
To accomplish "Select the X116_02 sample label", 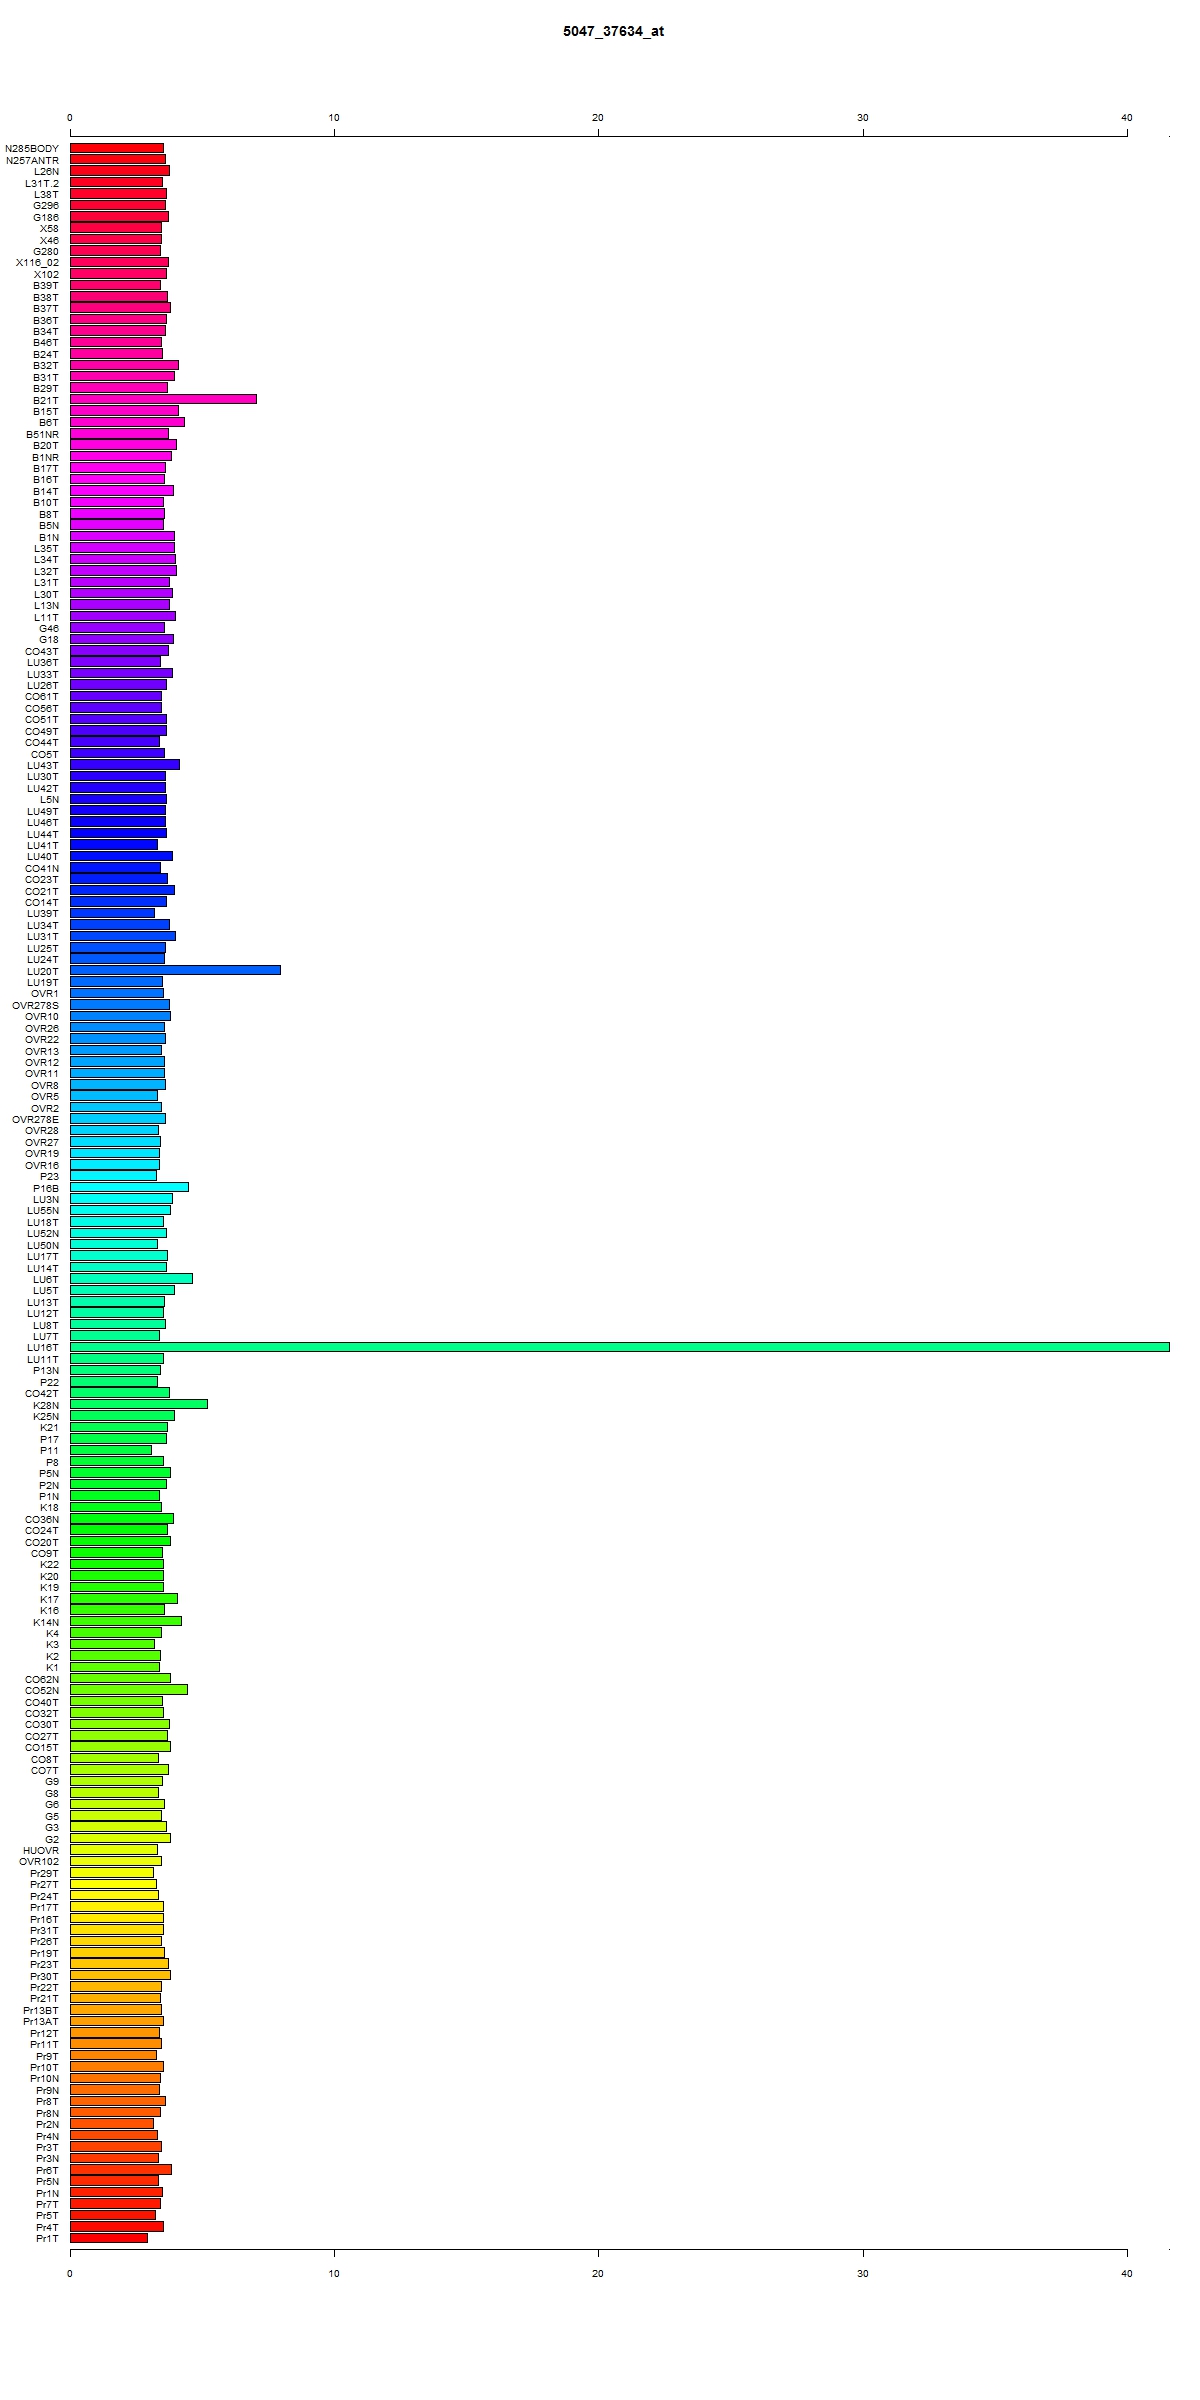I will [37, 263].
